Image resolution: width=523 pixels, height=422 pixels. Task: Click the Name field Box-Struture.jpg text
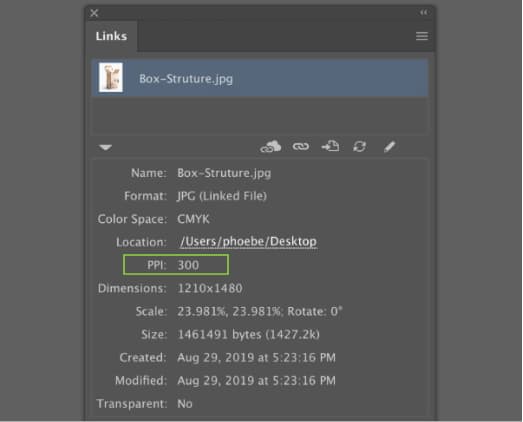point(224,173)
